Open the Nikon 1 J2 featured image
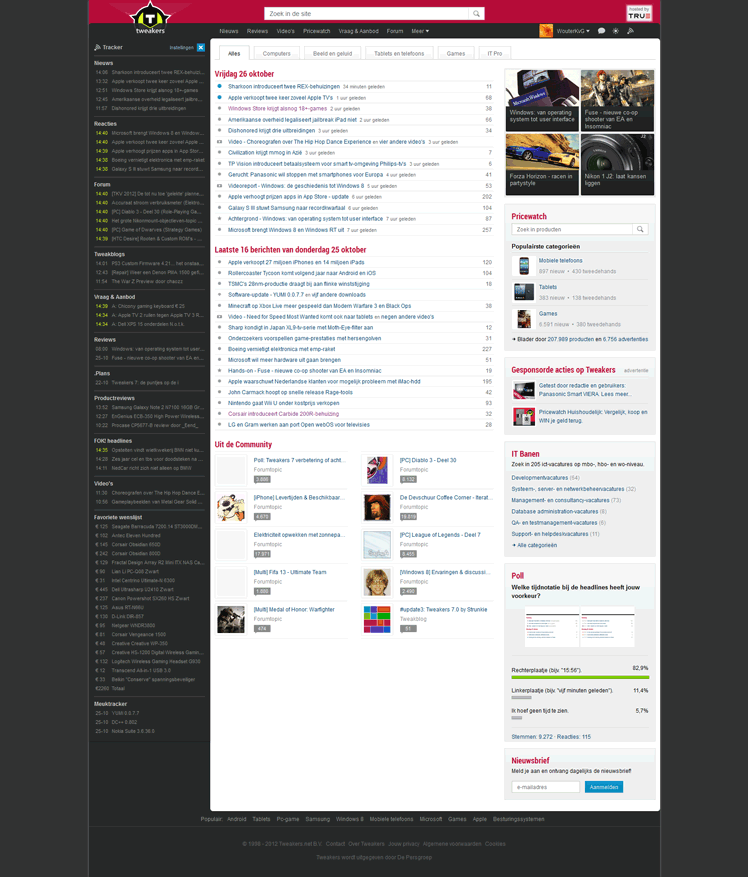748x877 pixels. [x=618, y=164]
